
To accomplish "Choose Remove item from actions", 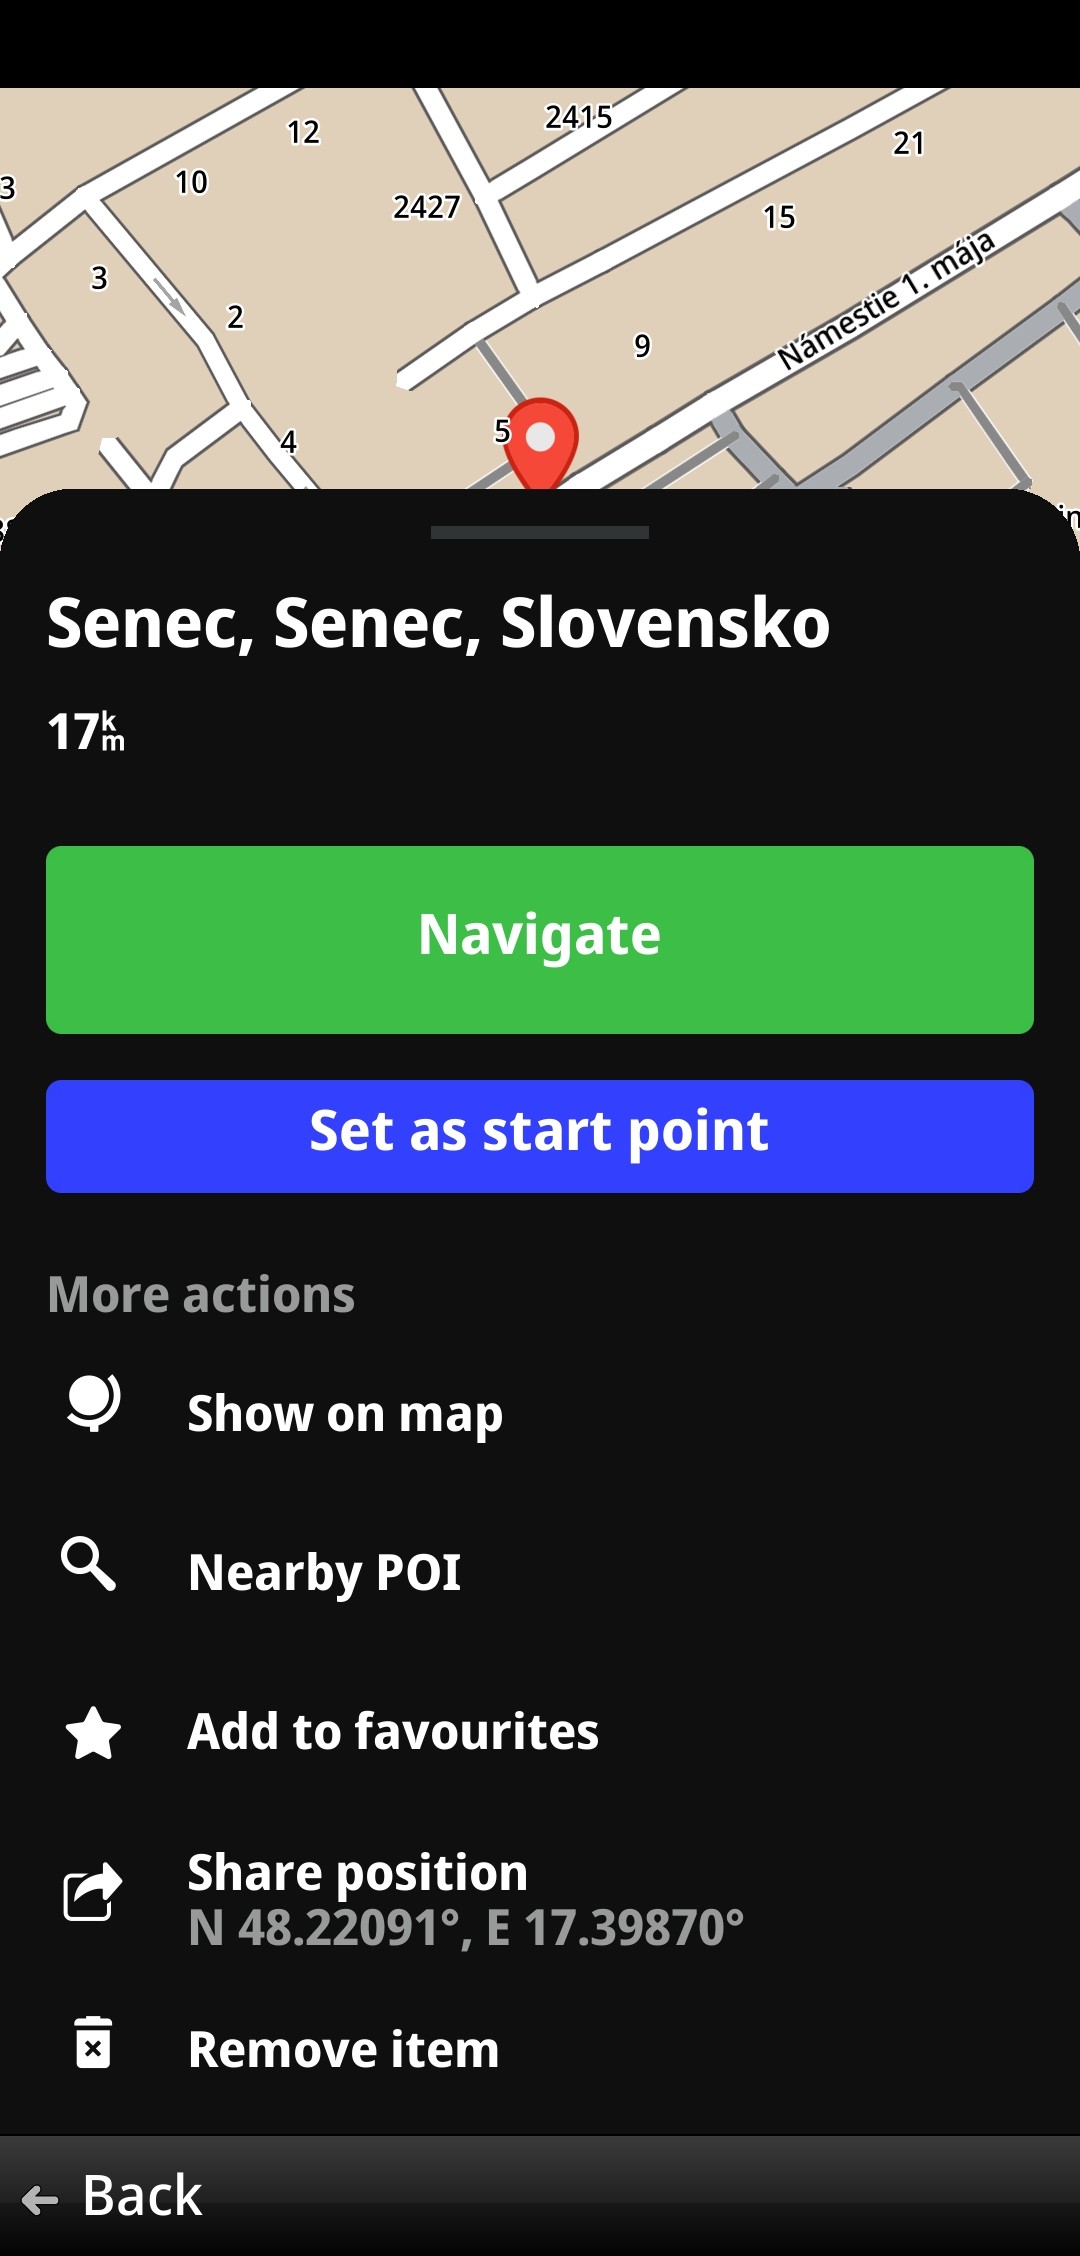I will (540, 2049).
